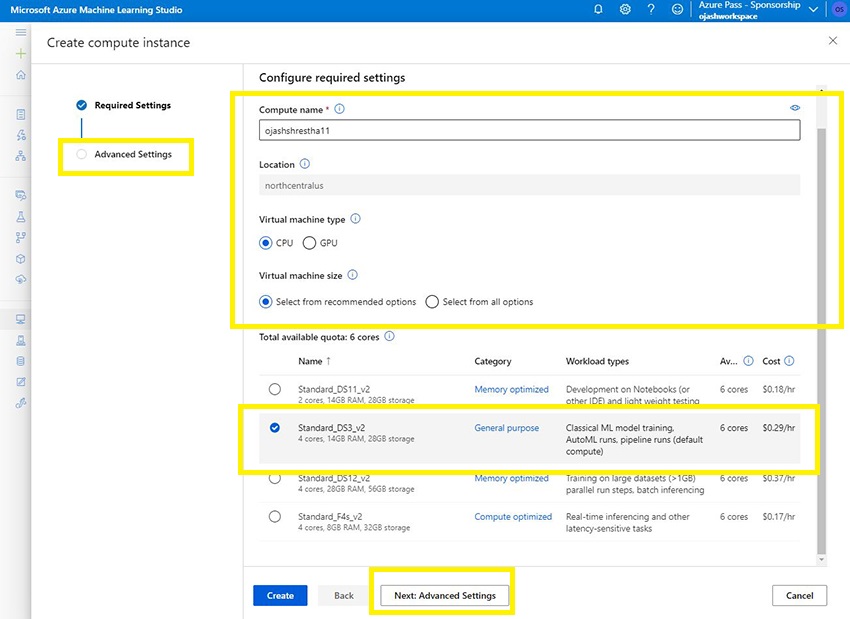Open the notifications bell
Viewport: 850px width, 619px height.
(x=598, y=9)
